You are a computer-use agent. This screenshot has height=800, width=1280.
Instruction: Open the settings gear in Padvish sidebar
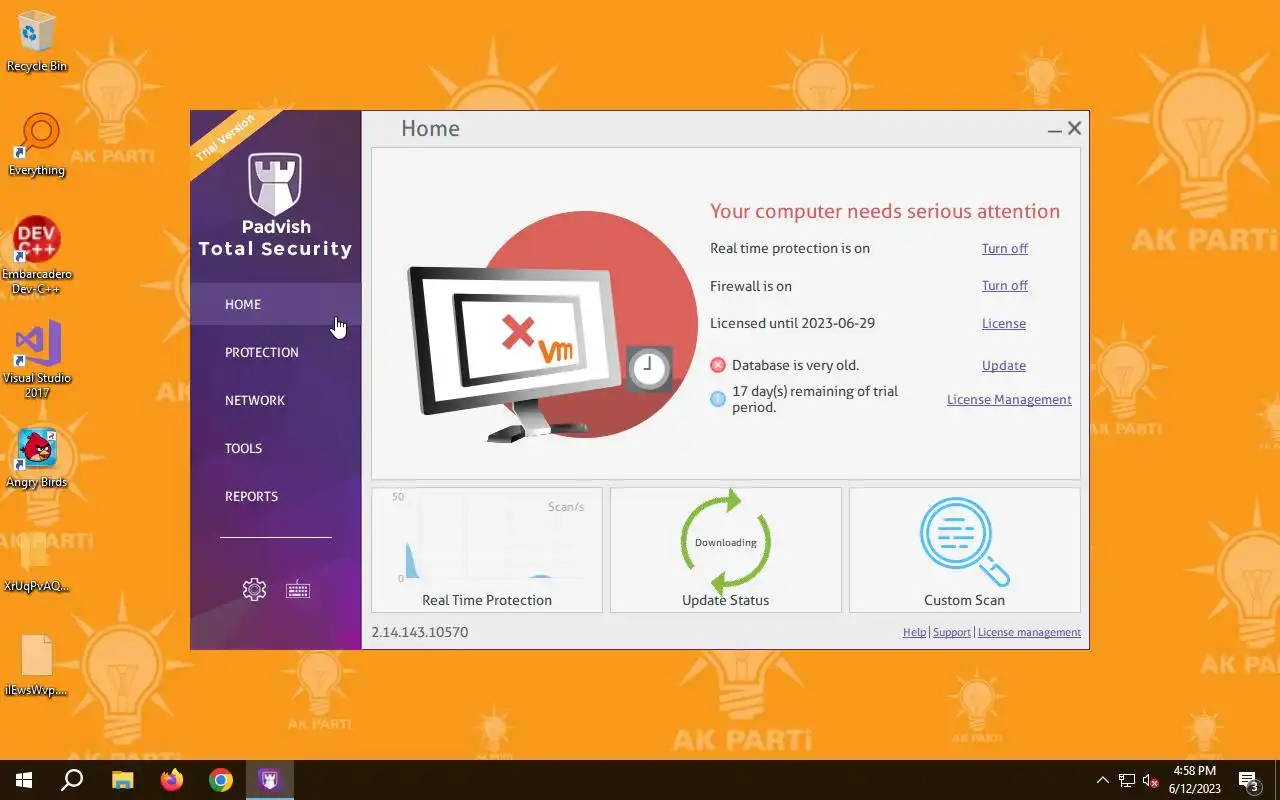(x=254, y=590)
